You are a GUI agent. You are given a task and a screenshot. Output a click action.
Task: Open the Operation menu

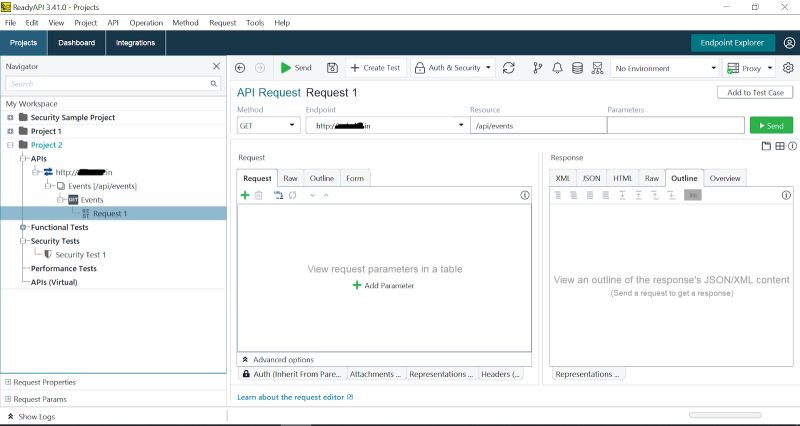[x=146, y=23]
